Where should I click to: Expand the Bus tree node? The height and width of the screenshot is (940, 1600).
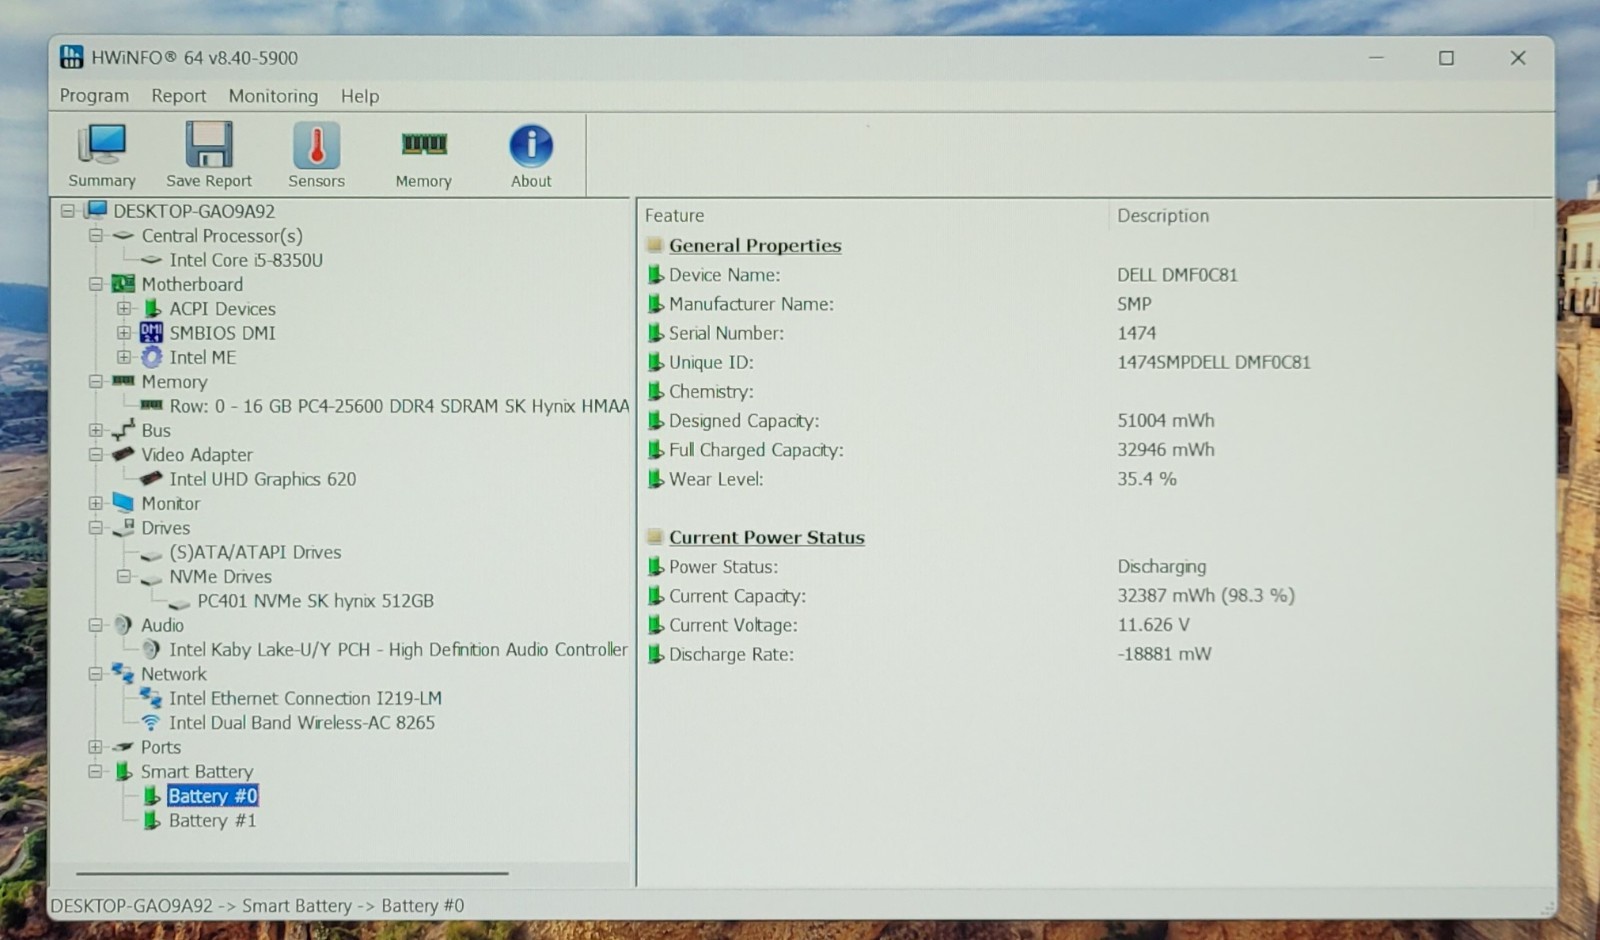pyautogui.click(x=96, y=430)
